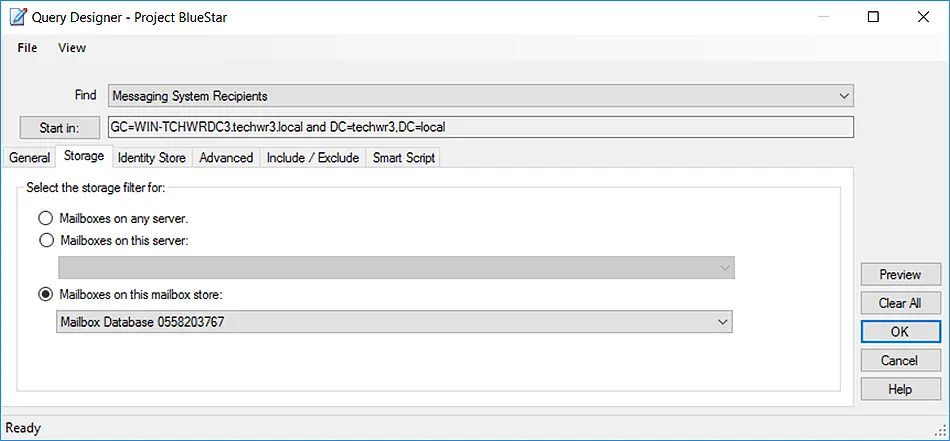Click the Start in path field
Viewport: 950px width, 441px height.
[x=480, y=127]
